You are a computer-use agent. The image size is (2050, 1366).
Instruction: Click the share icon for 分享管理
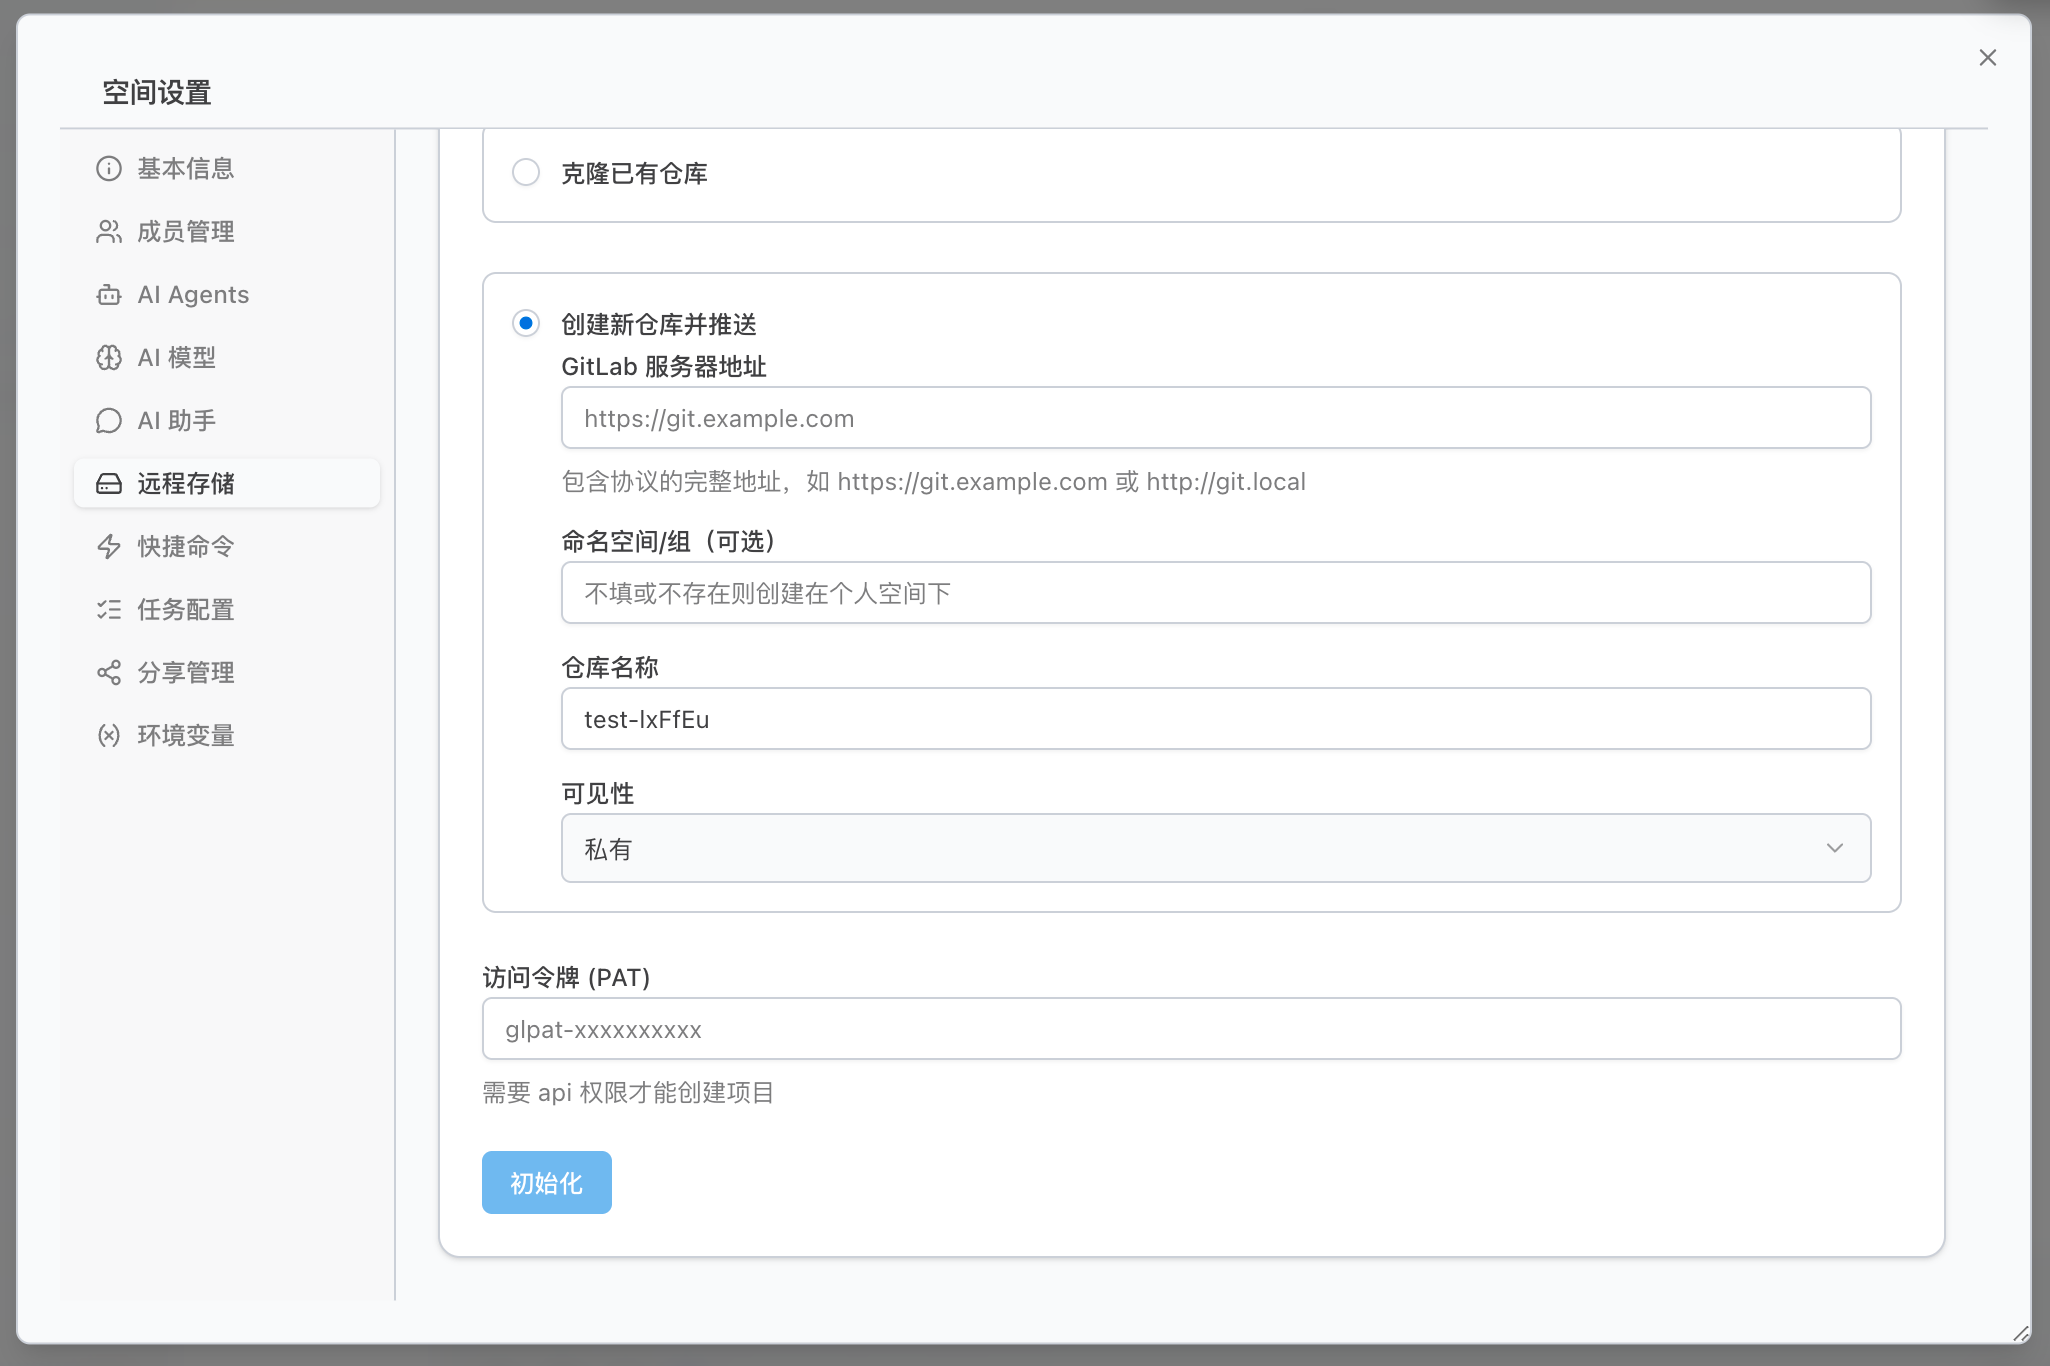(x=109, y=672)
